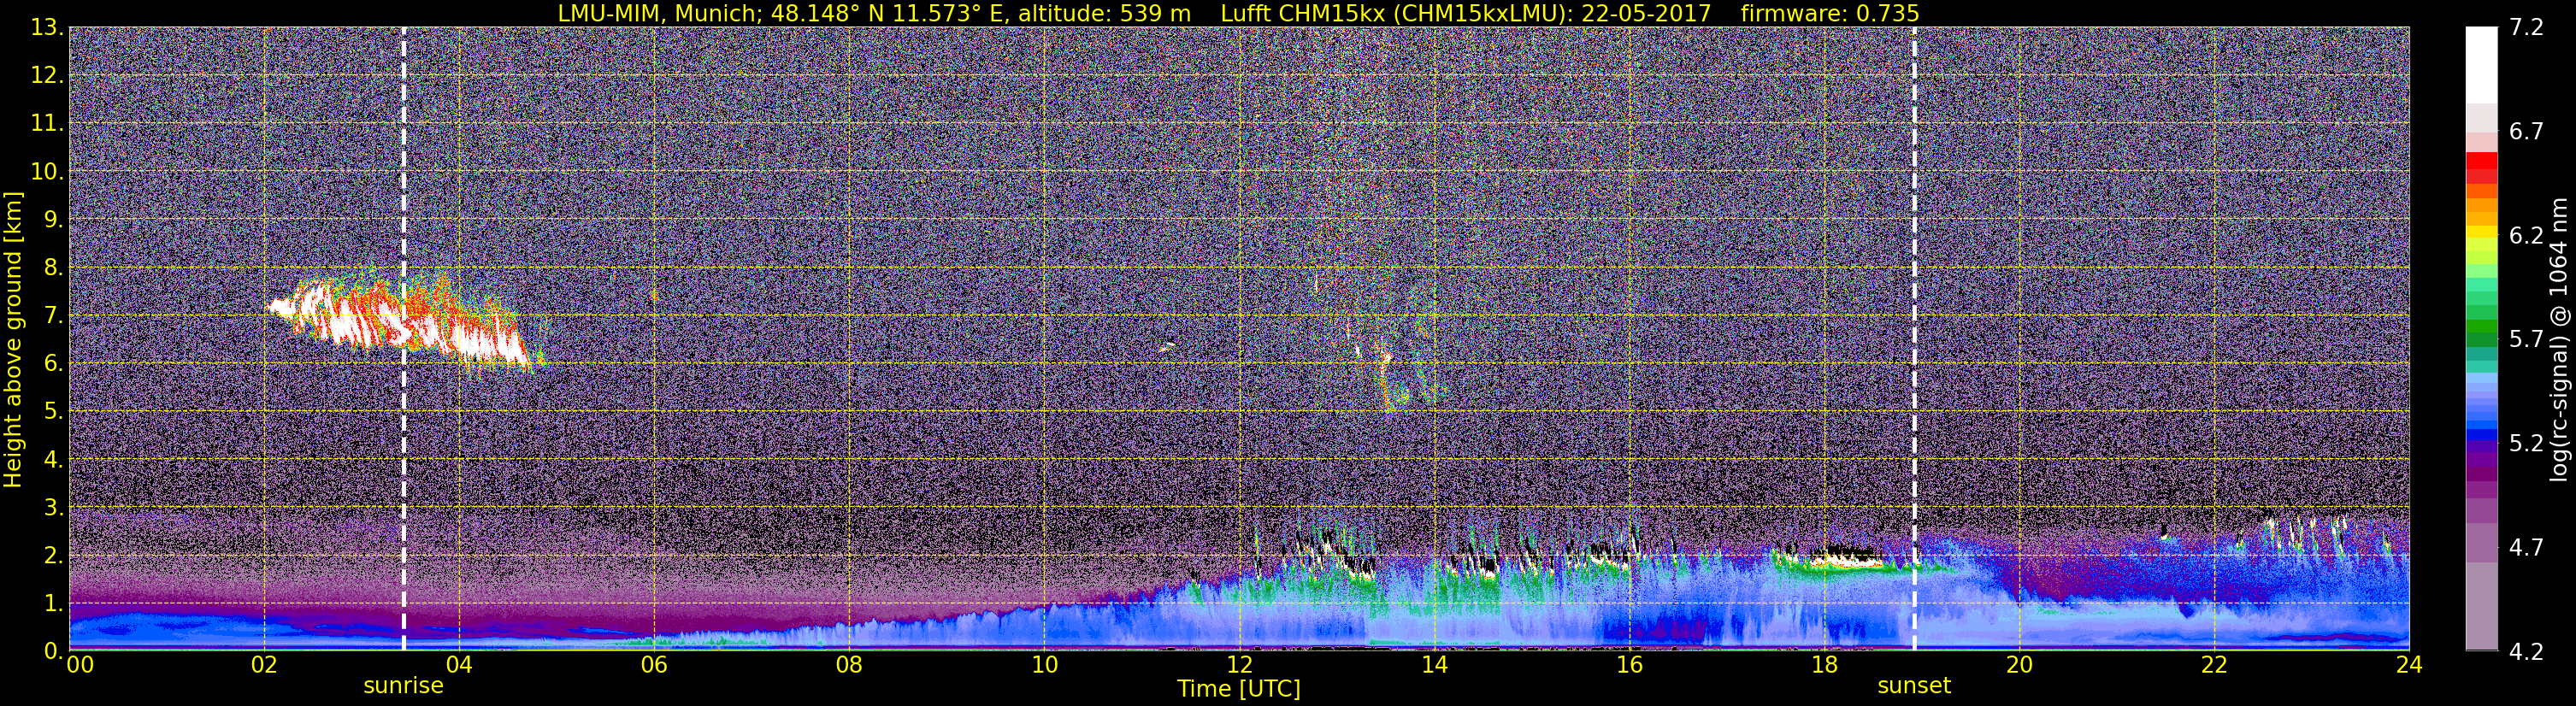Click the '4.7' colorbar value

2526,547
